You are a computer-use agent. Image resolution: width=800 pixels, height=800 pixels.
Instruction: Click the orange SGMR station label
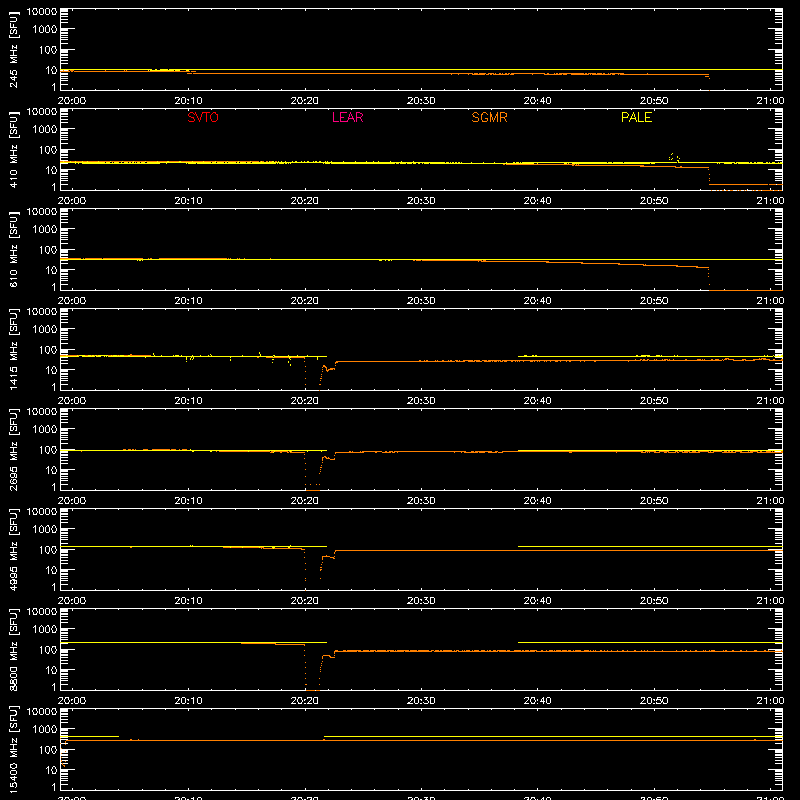click(489, 117)
